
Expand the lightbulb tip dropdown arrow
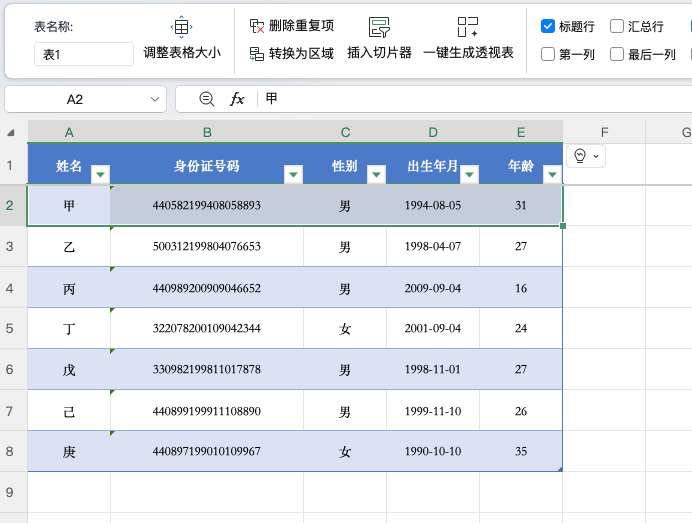[x=596, y=156]
